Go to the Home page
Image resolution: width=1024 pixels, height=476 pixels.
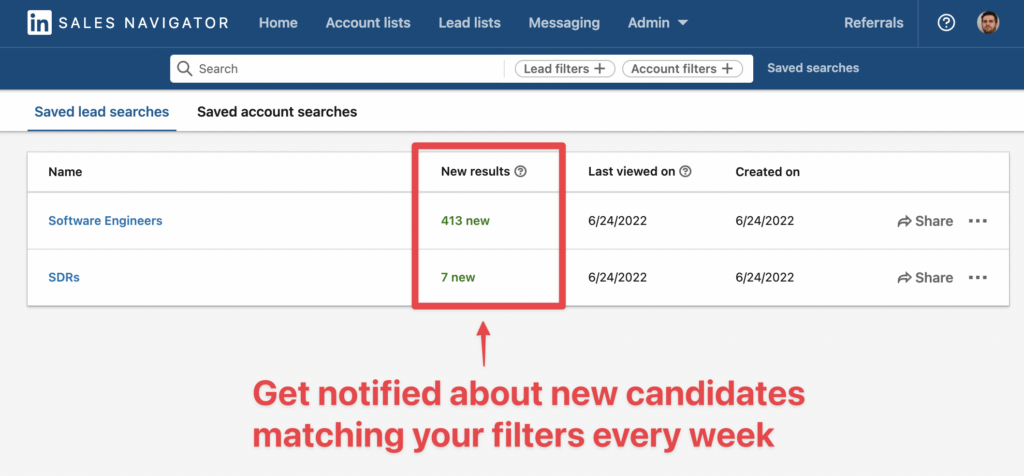(278, 23)
